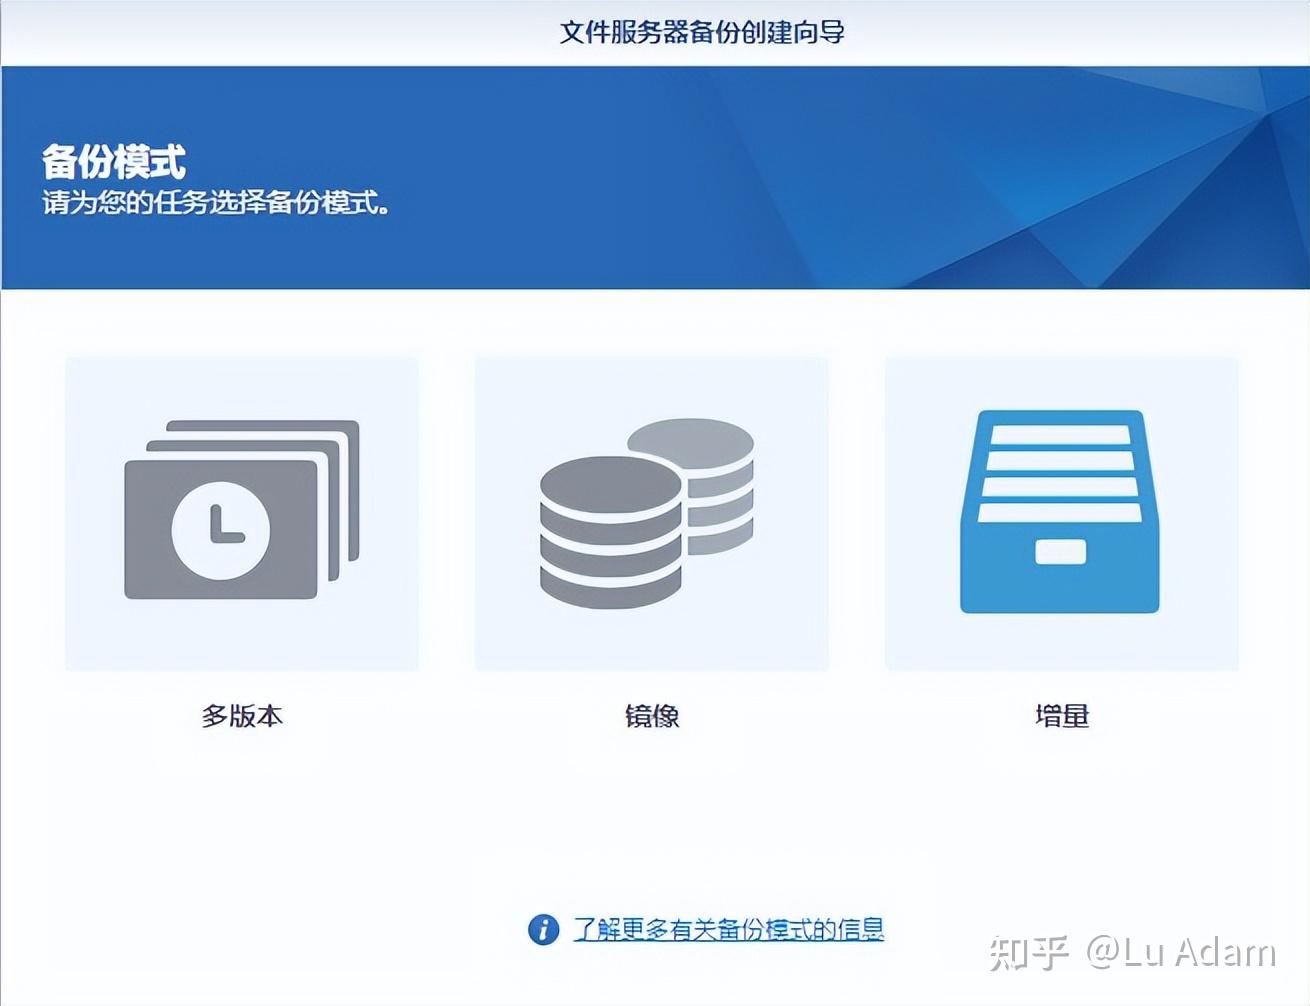This screenshot has width=1310, height=1006.
Task: Click the blue info circle icon
Action: click(x=544, y=930)
